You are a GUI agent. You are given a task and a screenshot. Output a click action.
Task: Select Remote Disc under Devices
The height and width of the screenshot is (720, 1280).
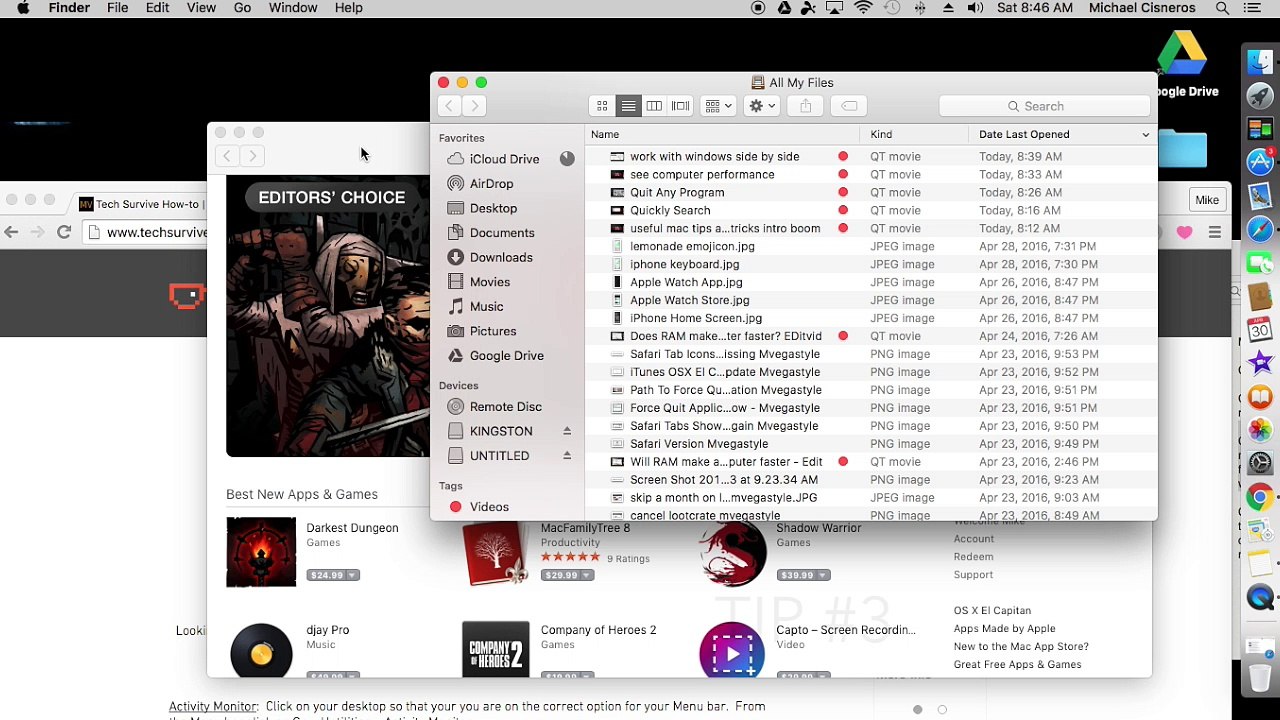[x=506, y=407]
